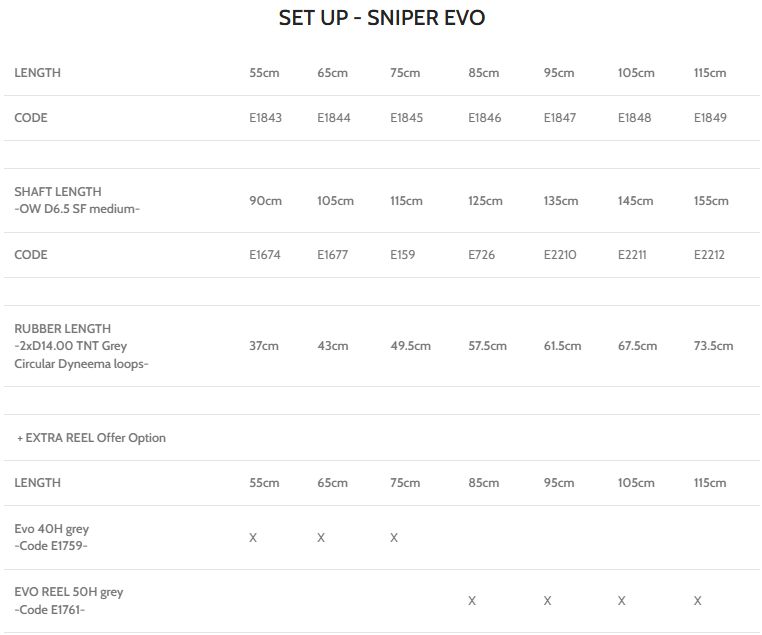
Task: Select the 37cm rubber length value
Action: click(x=264, y=346)
